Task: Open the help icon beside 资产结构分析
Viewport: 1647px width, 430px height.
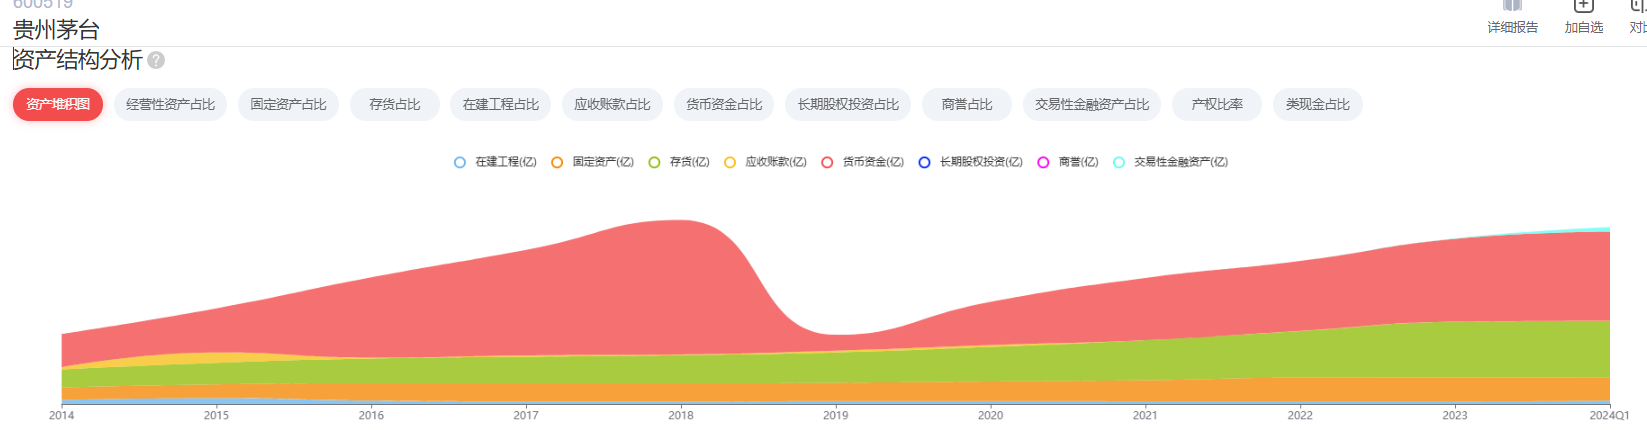Action: coord(156,60)
